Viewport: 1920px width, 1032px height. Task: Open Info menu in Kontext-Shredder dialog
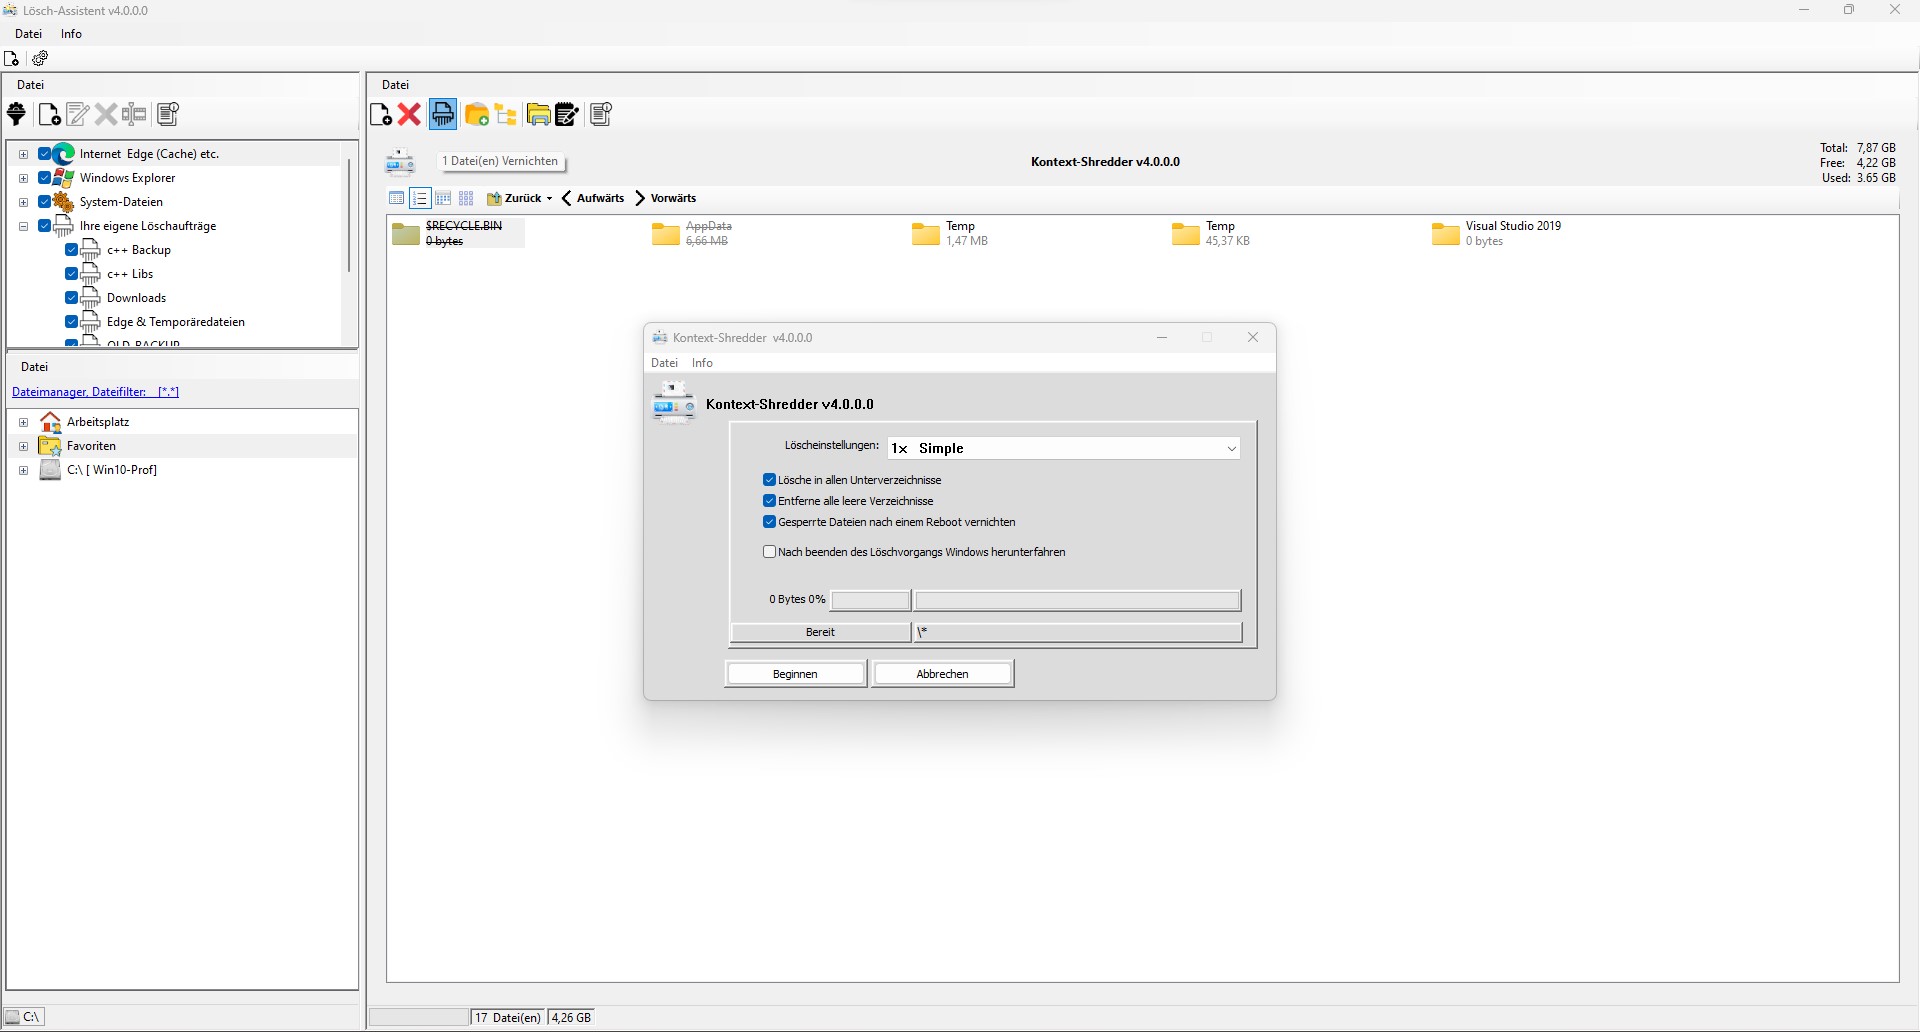point(702,363)
